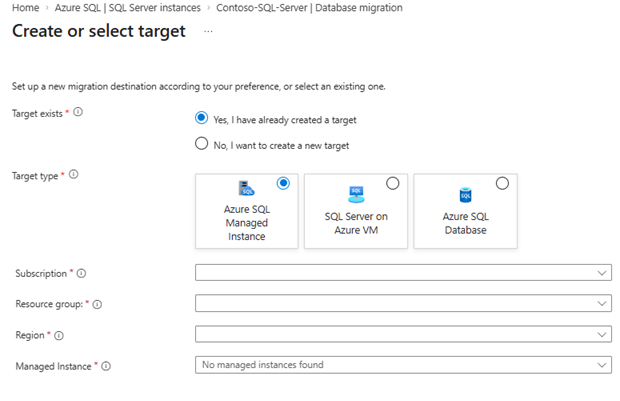This screenshot has height=401, width=620.
Task: Click the info icon beside Managed Instance label
Action: coord(106,366)
